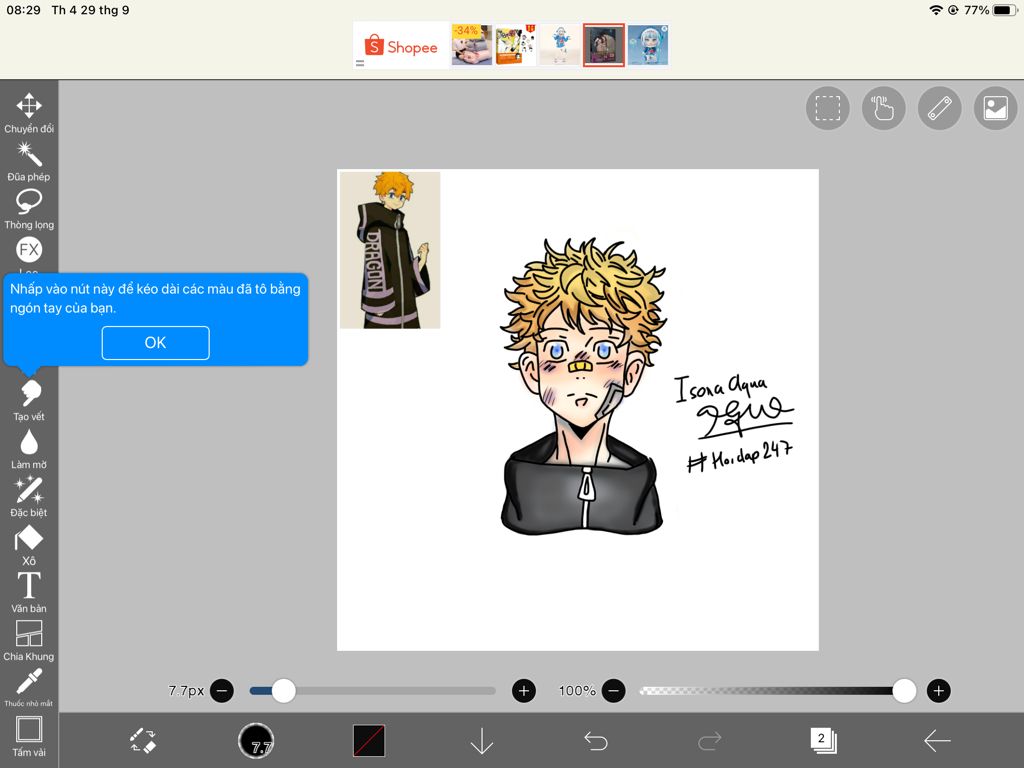Open the -34% product ad thumbnail

tap(472, 45)
